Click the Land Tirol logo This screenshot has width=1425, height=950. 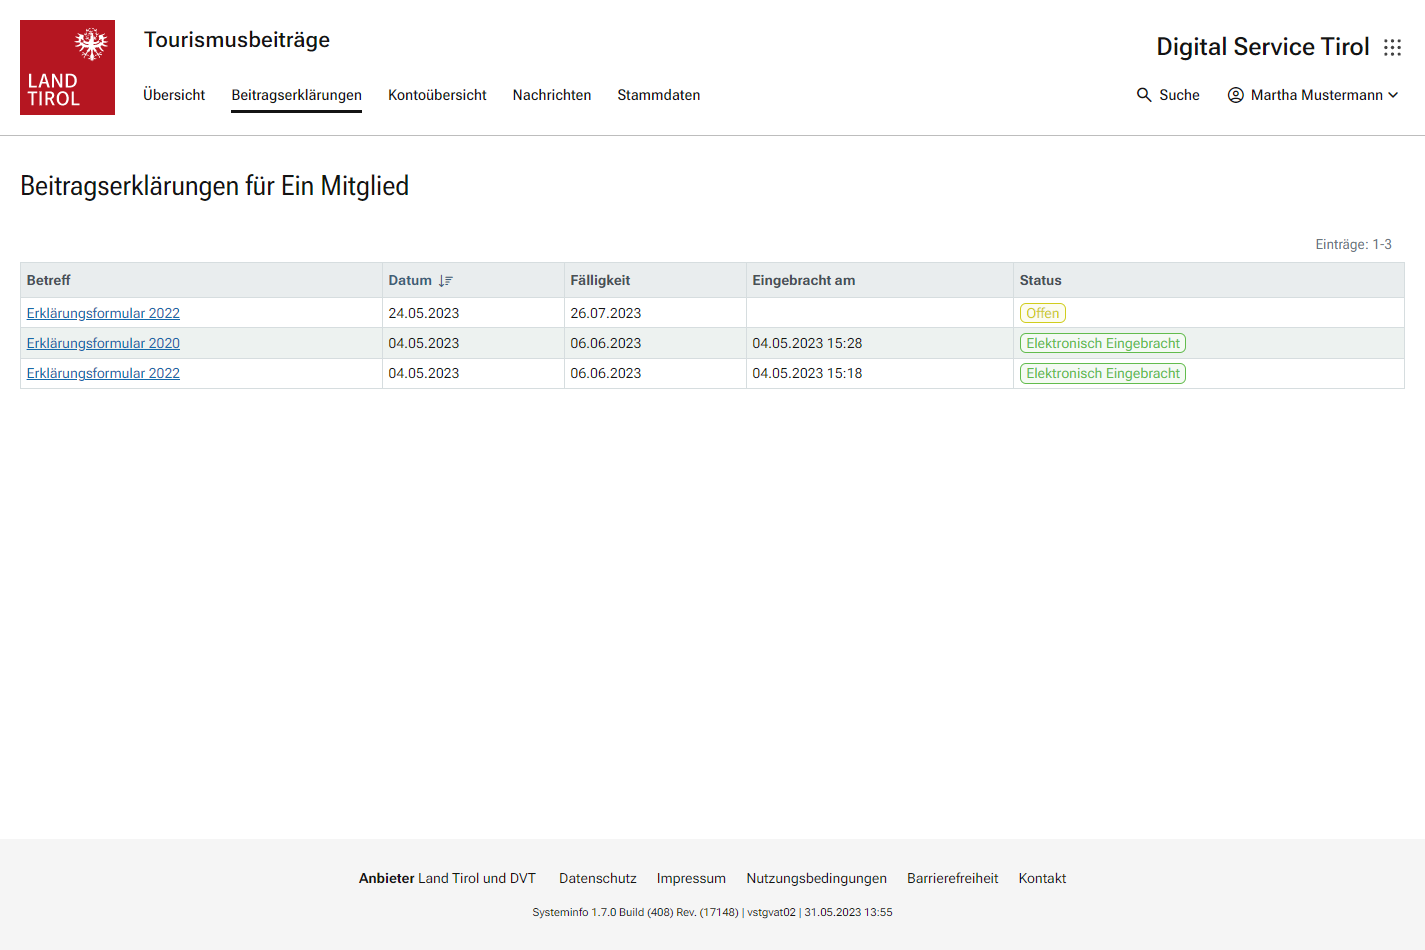tap(67, 67)
